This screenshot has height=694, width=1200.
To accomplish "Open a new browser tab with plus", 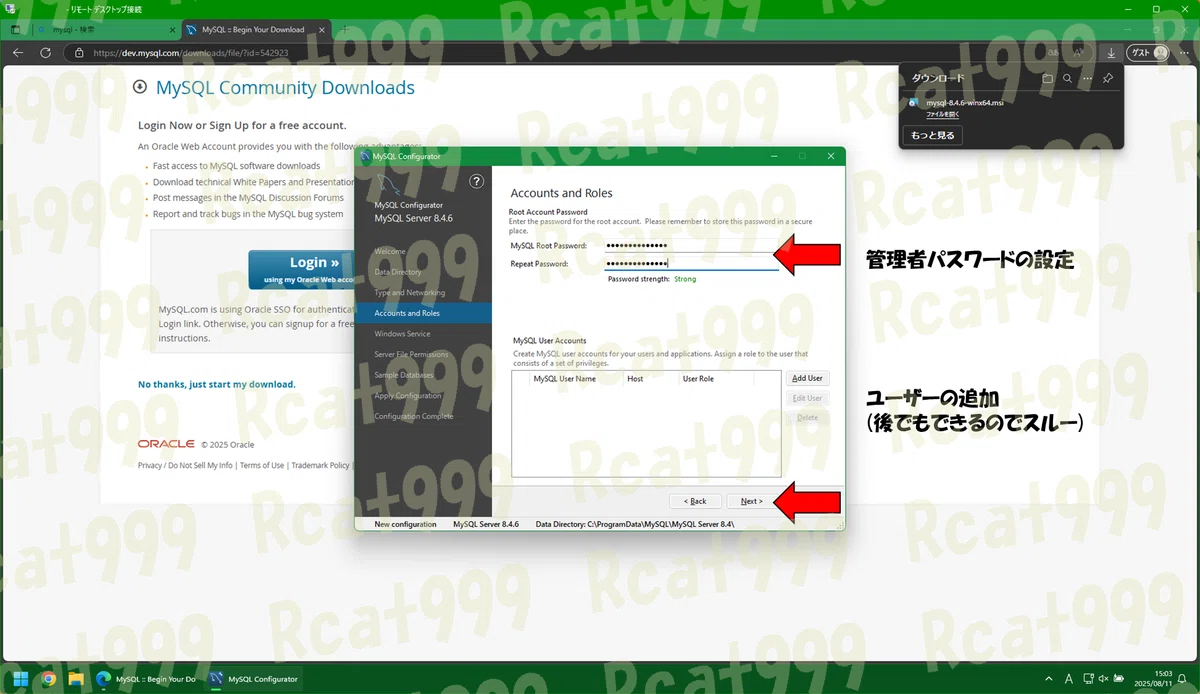I will coord(344,30).
